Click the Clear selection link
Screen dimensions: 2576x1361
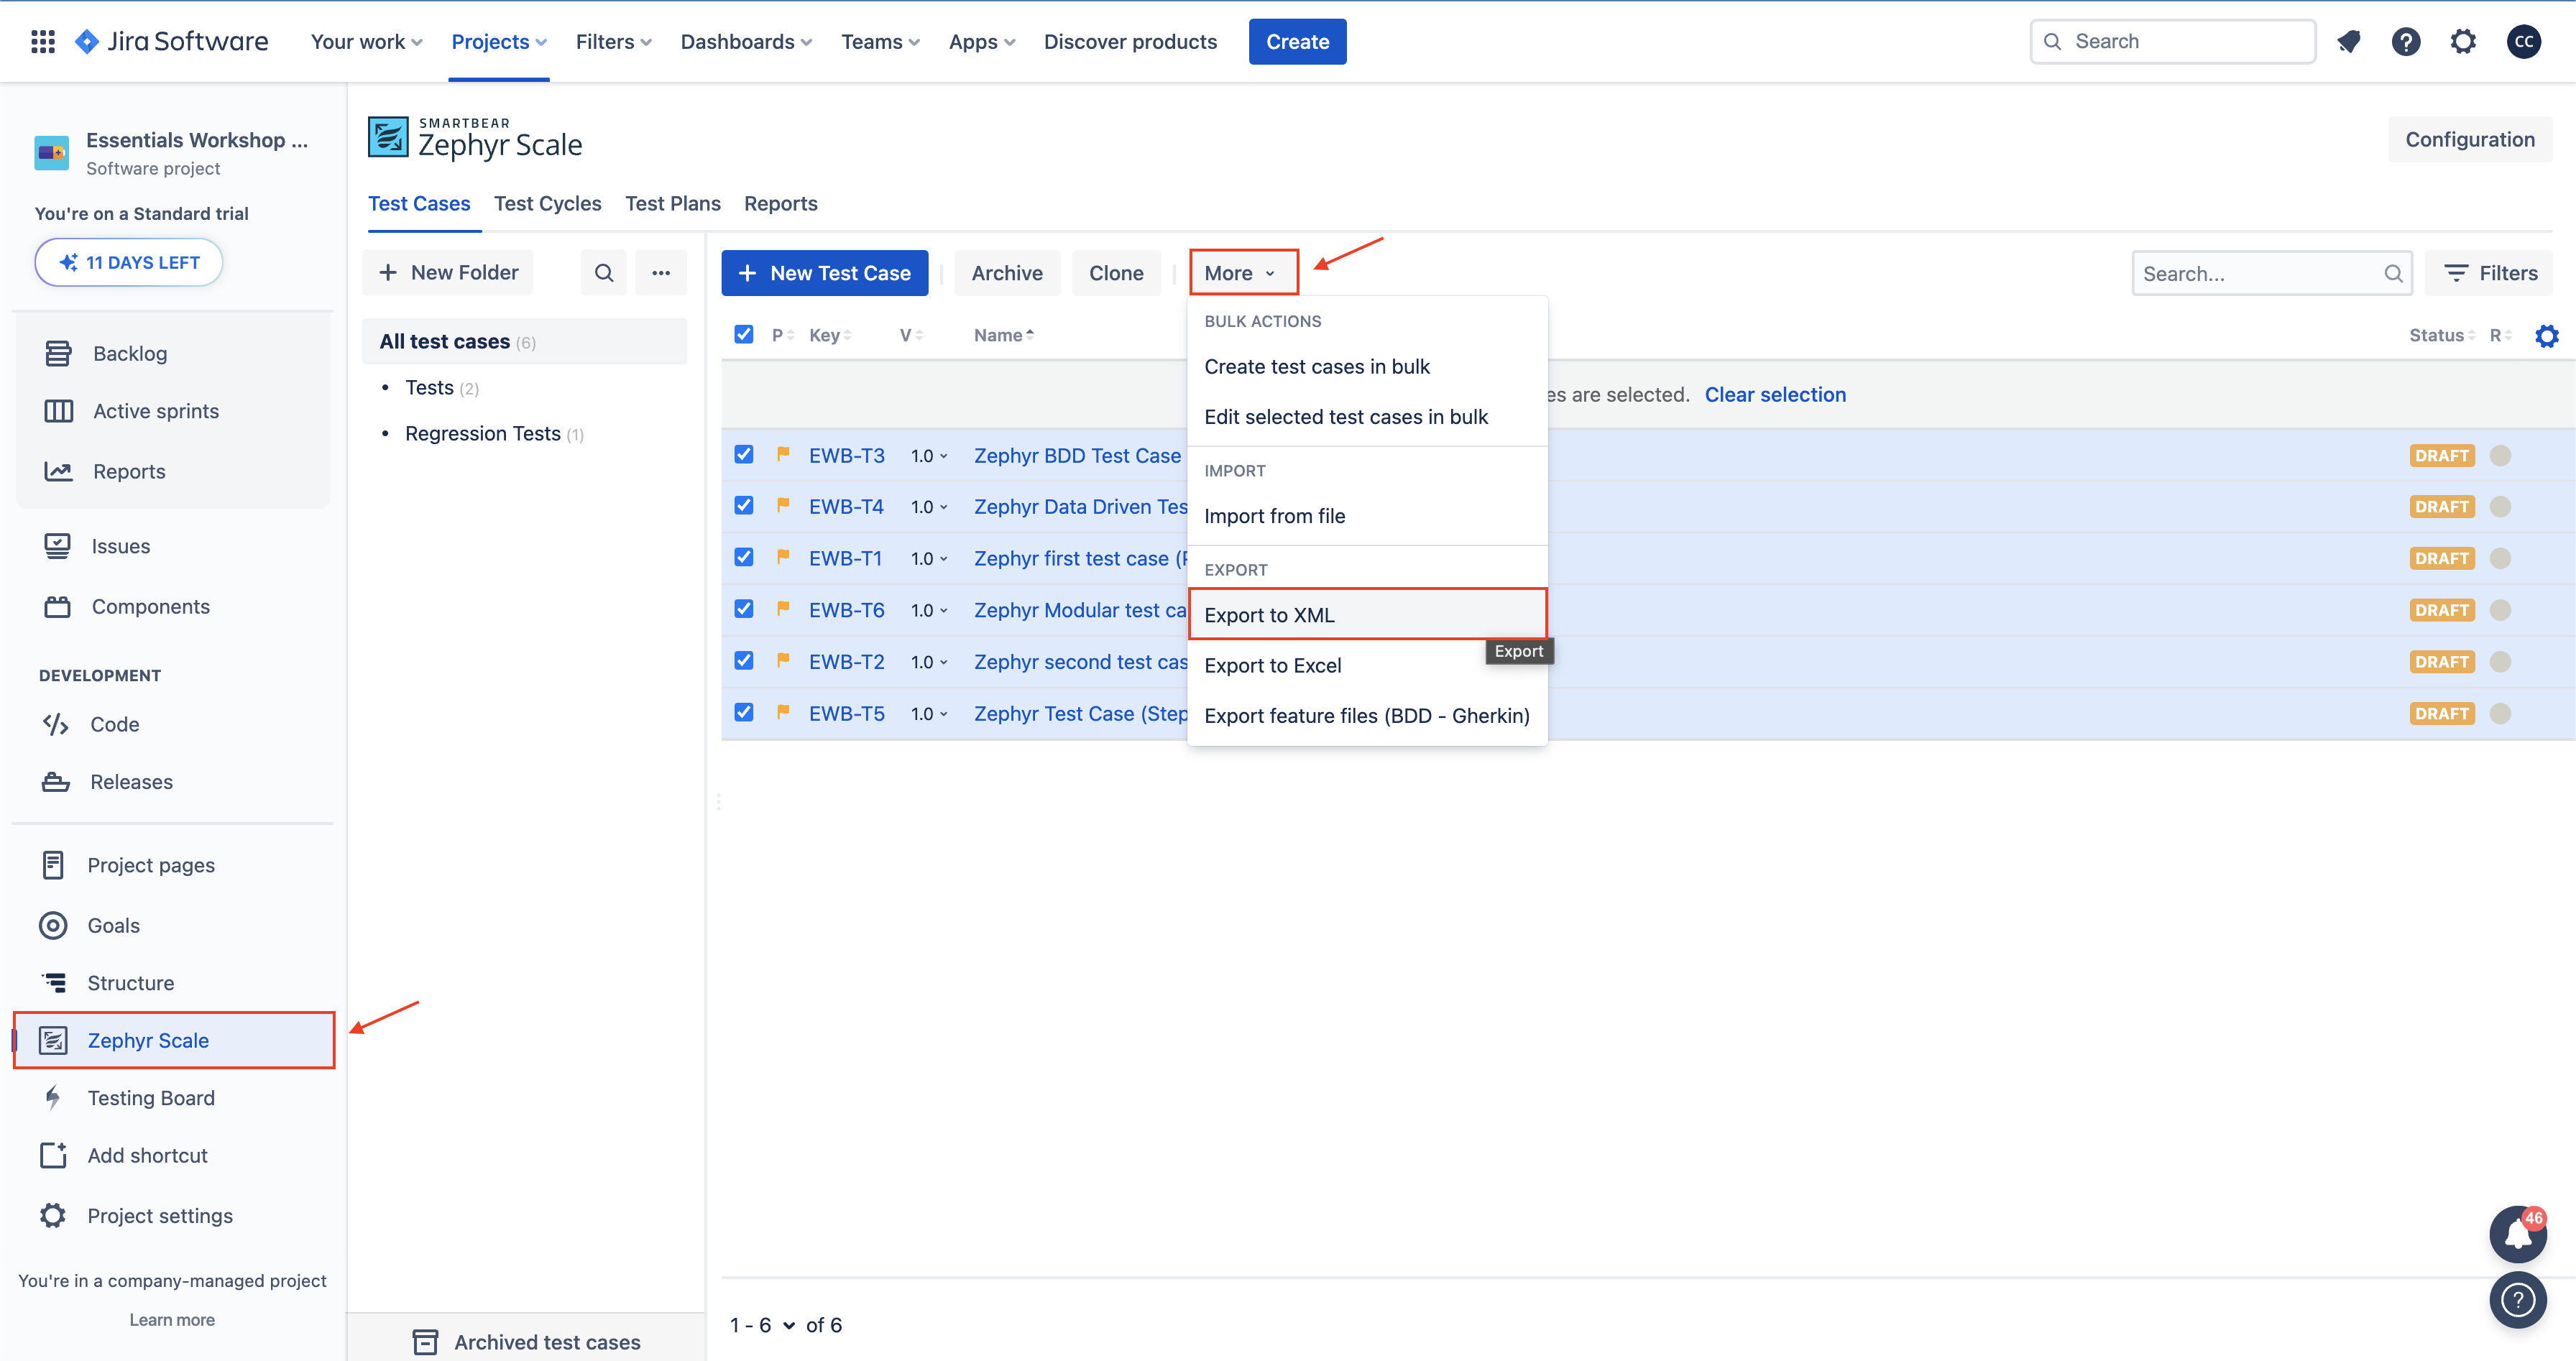pos(1775,394)
